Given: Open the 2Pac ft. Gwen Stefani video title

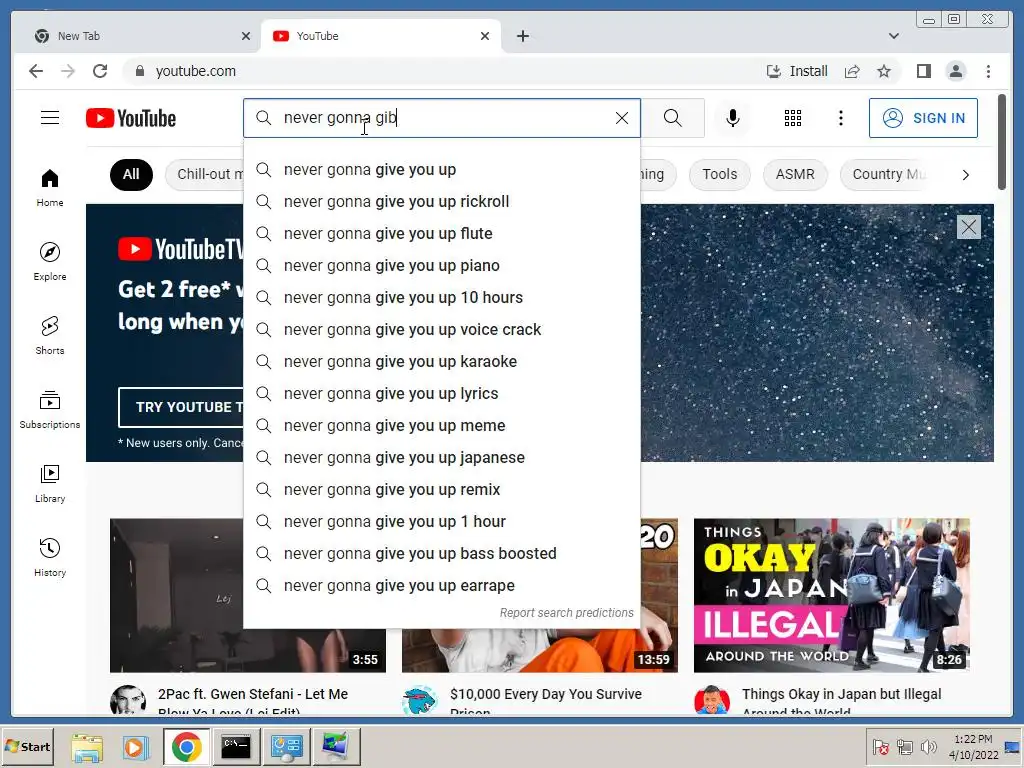Looking at the screenshot, I should pos(253,702).
